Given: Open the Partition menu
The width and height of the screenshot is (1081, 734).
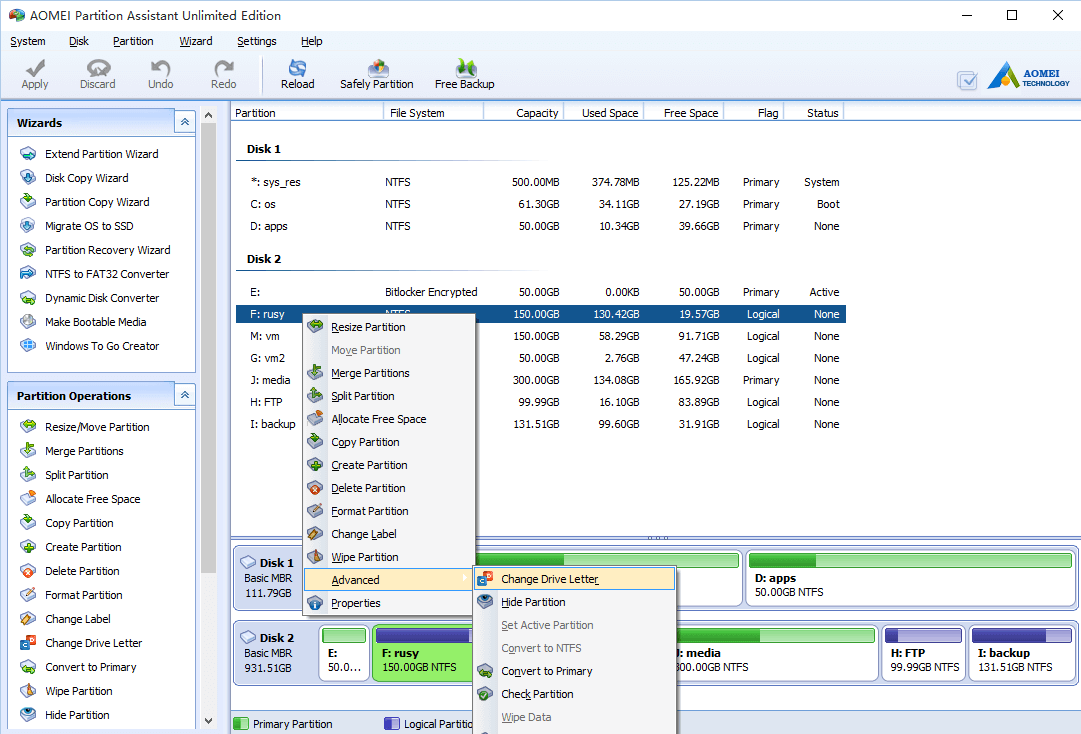Looking at the screenshot, I should click(x=133, y=41).
